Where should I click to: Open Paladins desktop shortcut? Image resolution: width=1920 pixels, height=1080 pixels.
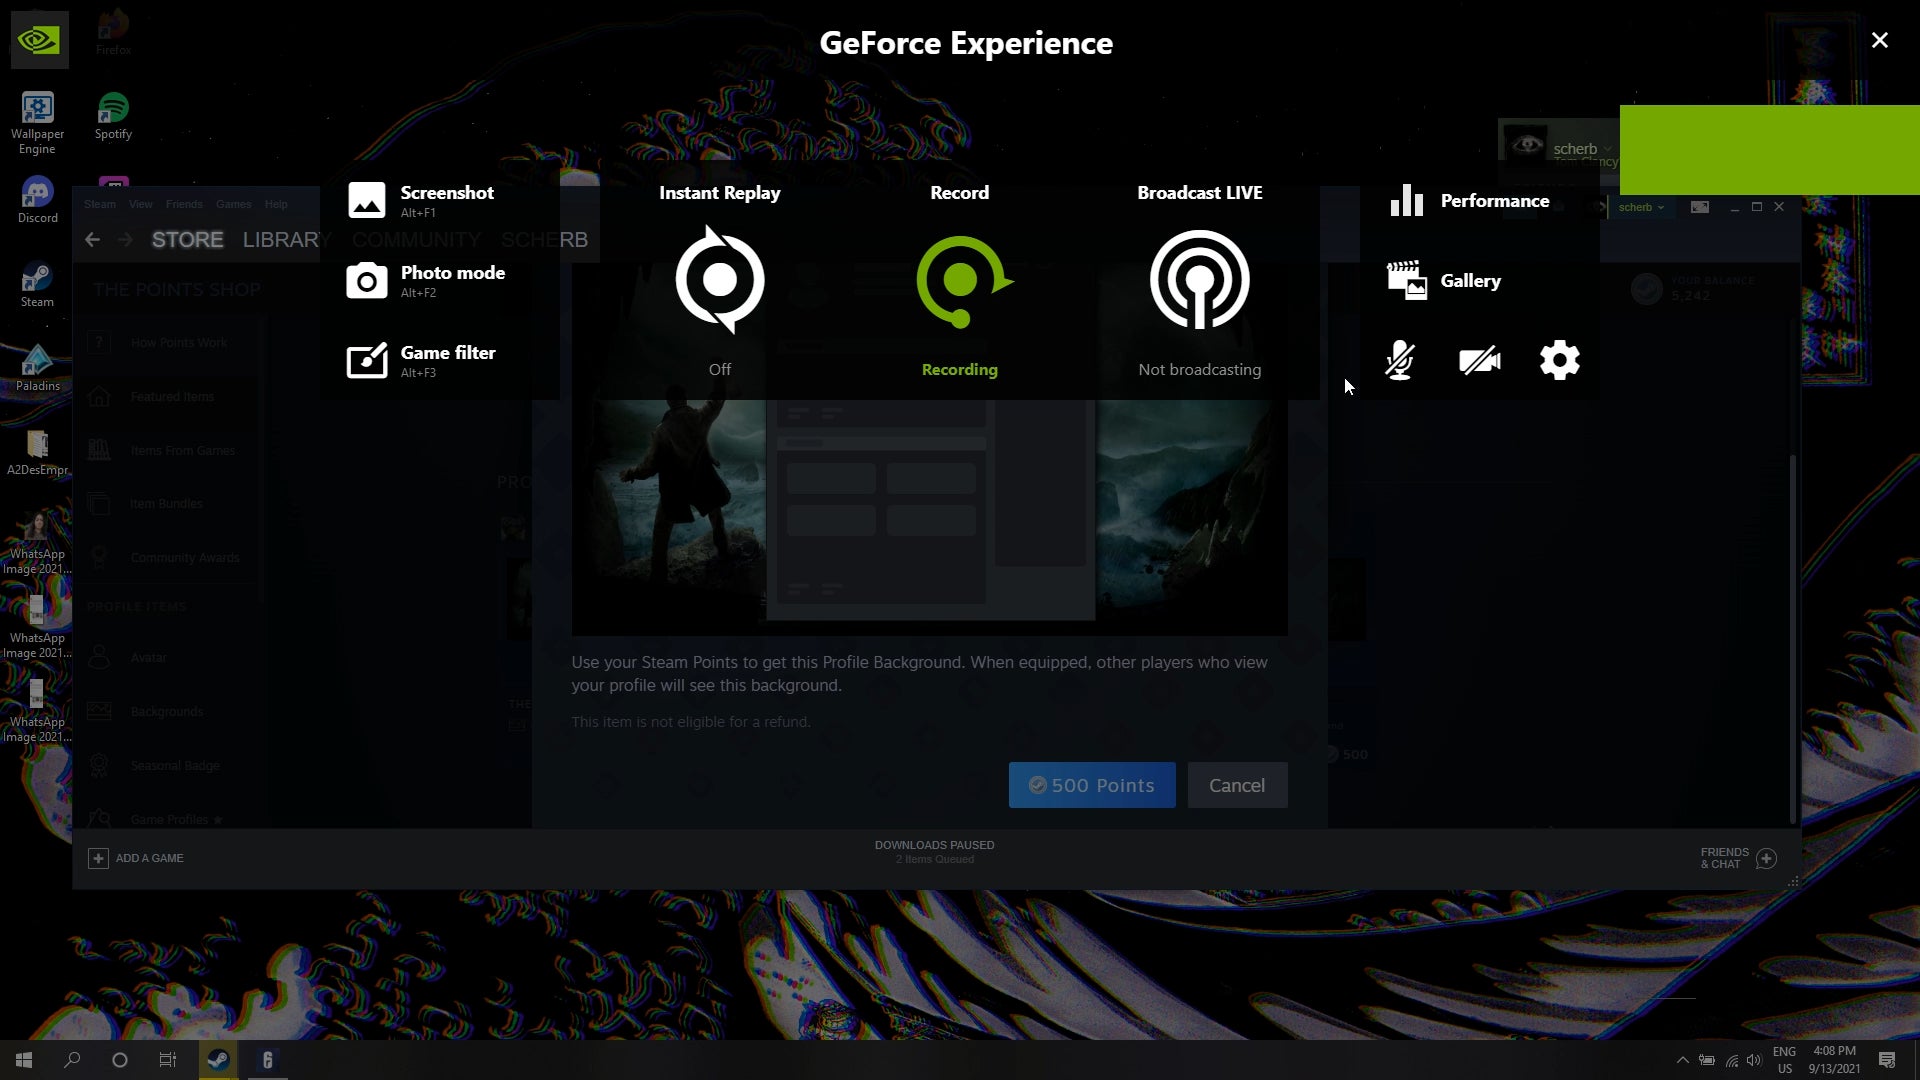pyautogui.click(x=37, y=368)
